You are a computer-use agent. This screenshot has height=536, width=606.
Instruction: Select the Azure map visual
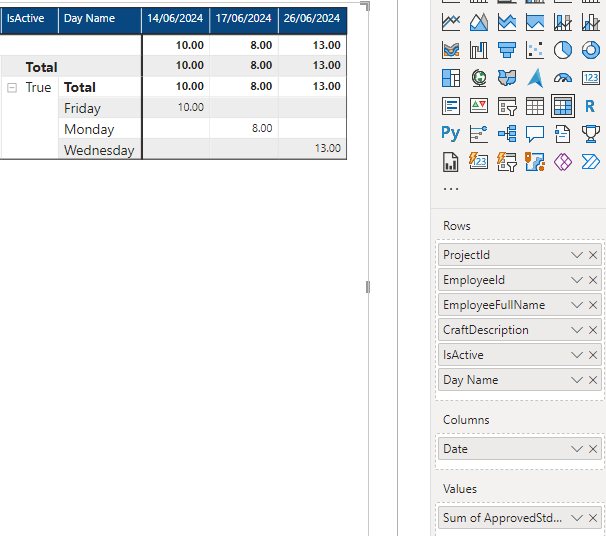tap(535, 78)
